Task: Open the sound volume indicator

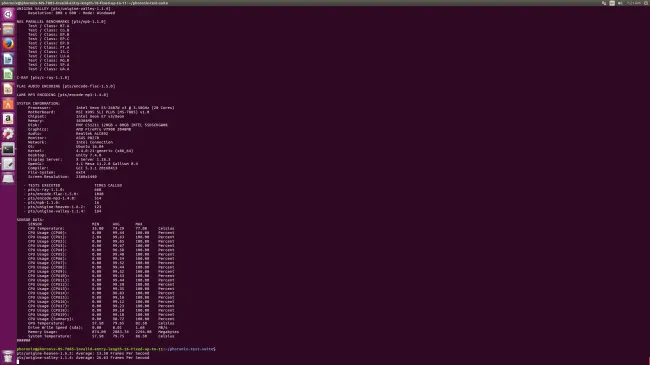Action: [620, 3]
